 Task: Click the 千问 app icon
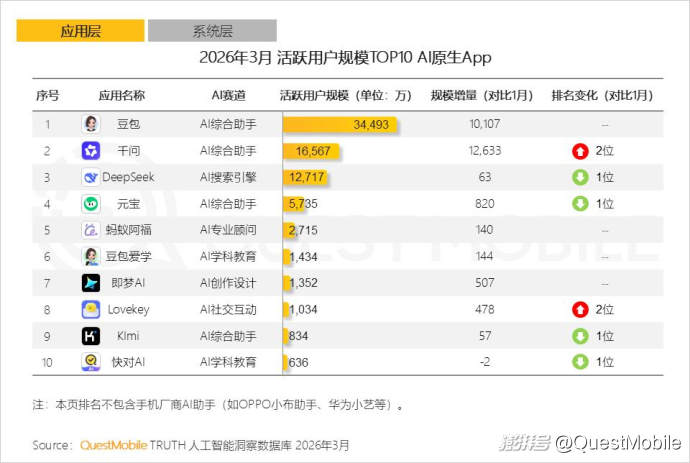coord(91,151)
